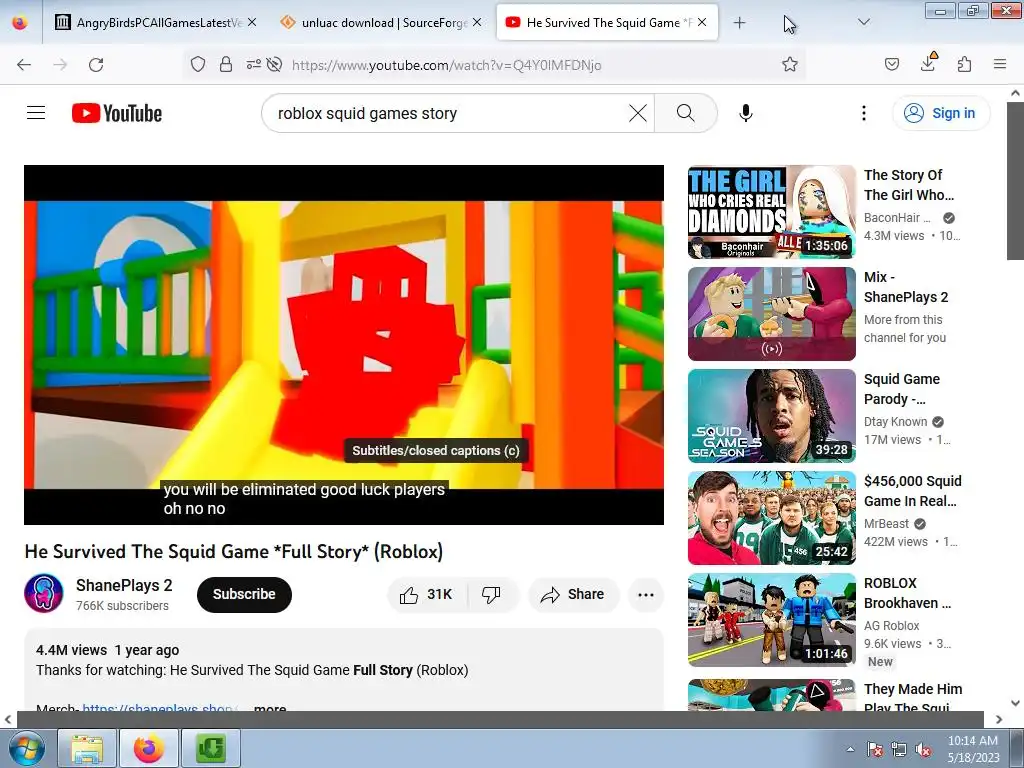
Task: Click Dtay Known channel name
Action: pyautogui.click(x=895, y=422)
